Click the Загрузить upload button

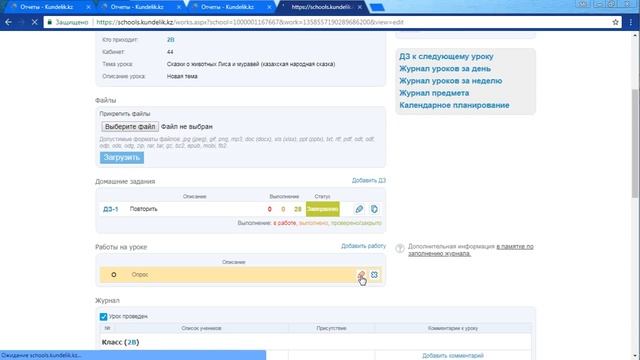coord(122,157)
